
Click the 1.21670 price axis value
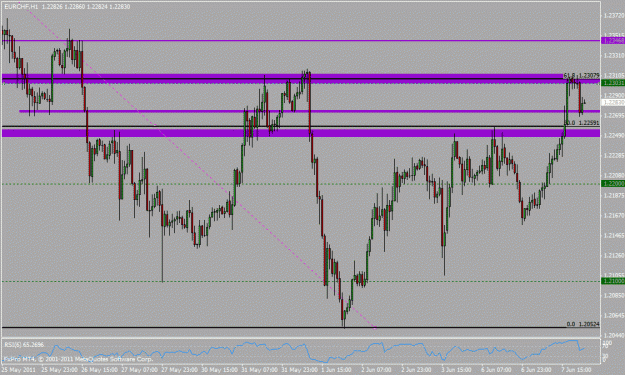[614, 215]
